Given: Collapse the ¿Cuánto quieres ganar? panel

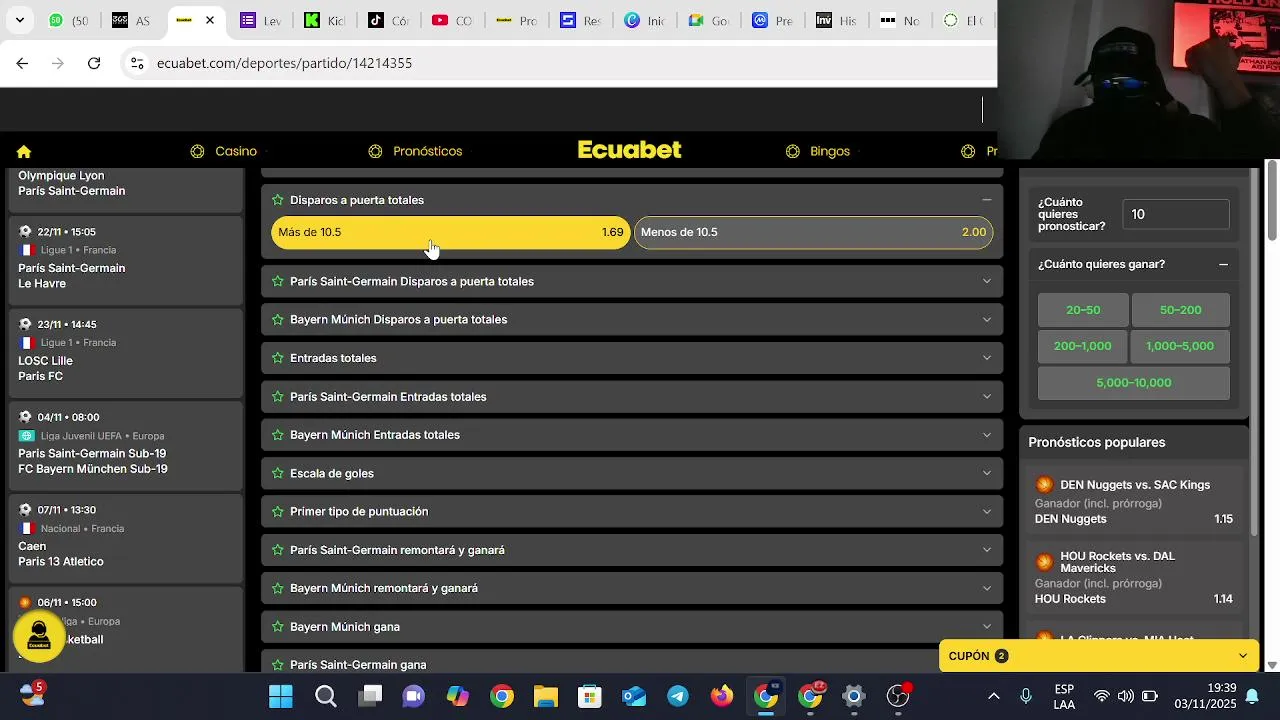Looking at the screenshot, I should pyautogui.click(x=1223, y=265).
